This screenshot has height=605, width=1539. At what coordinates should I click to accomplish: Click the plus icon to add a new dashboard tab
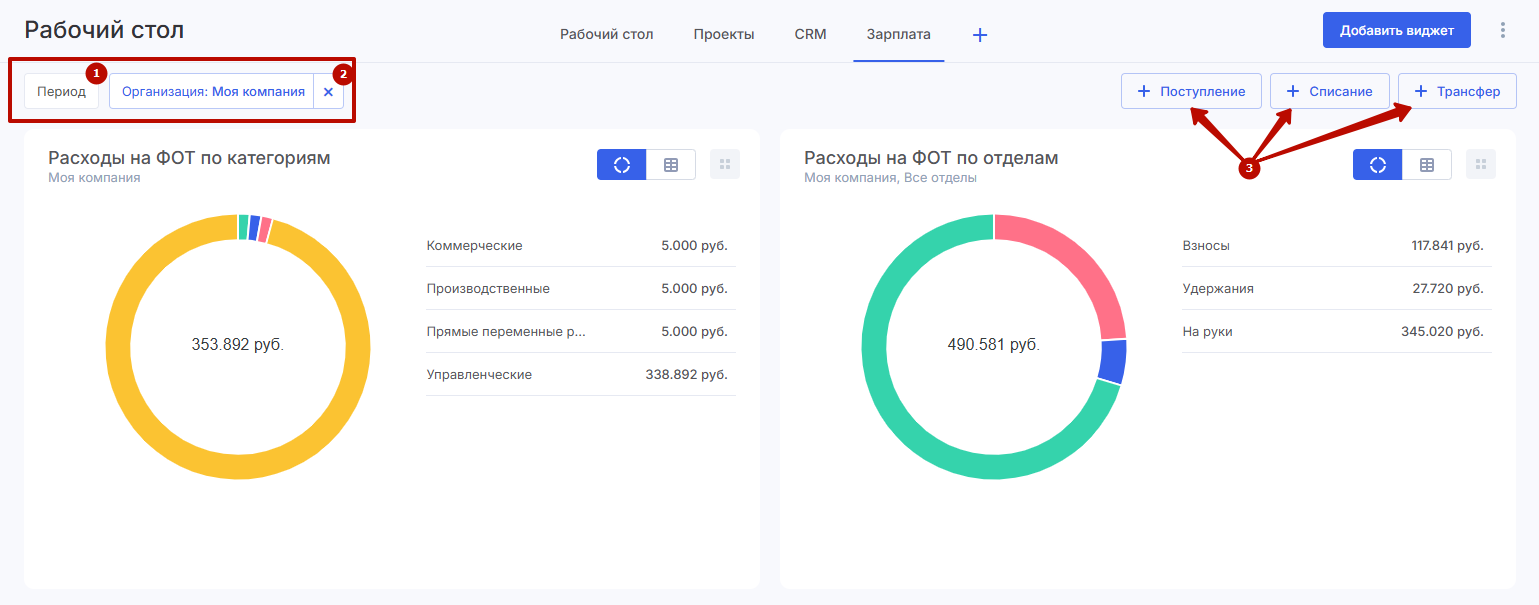[980, 35]
